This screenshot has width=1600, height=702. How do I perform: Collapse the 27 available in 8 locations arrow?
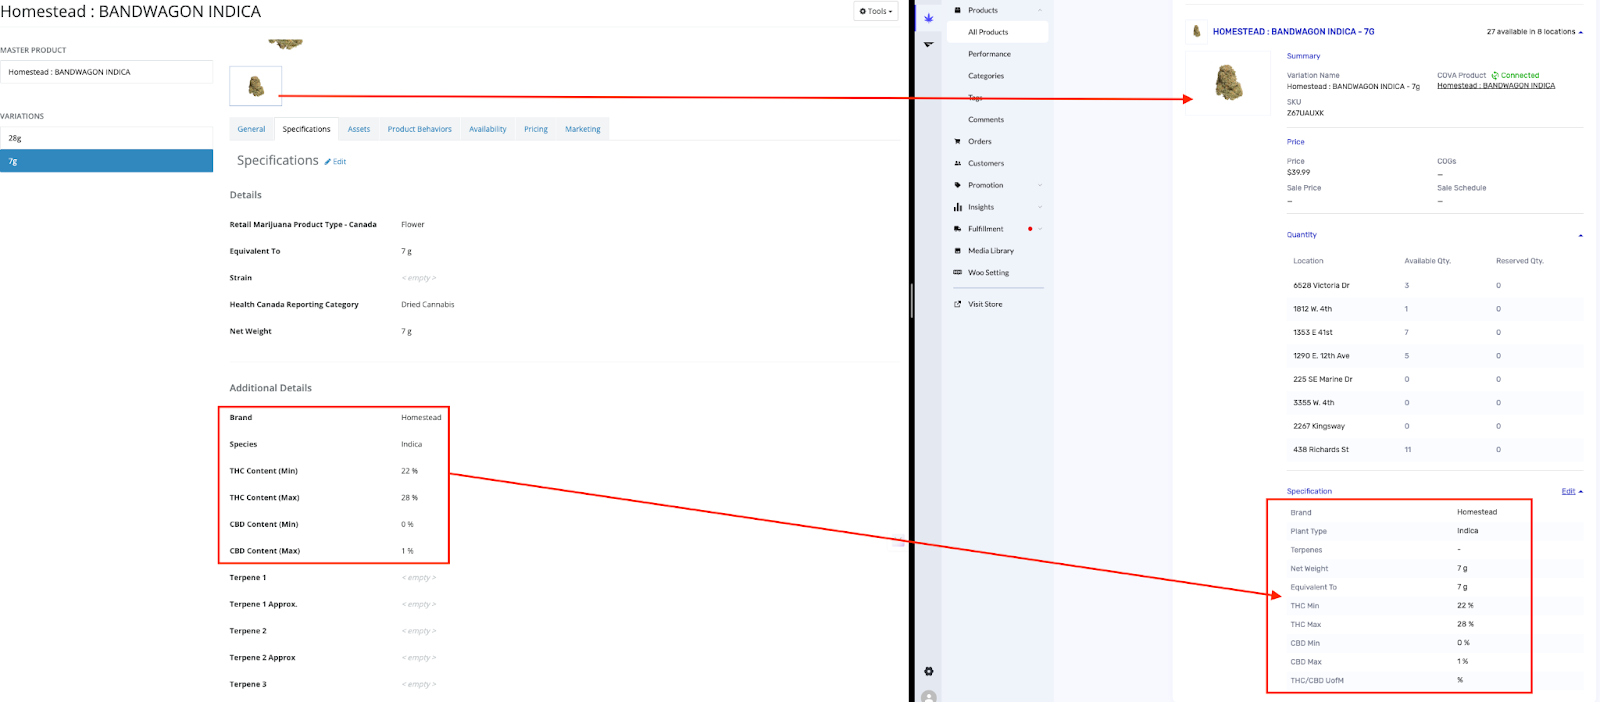pos(1581,32)
